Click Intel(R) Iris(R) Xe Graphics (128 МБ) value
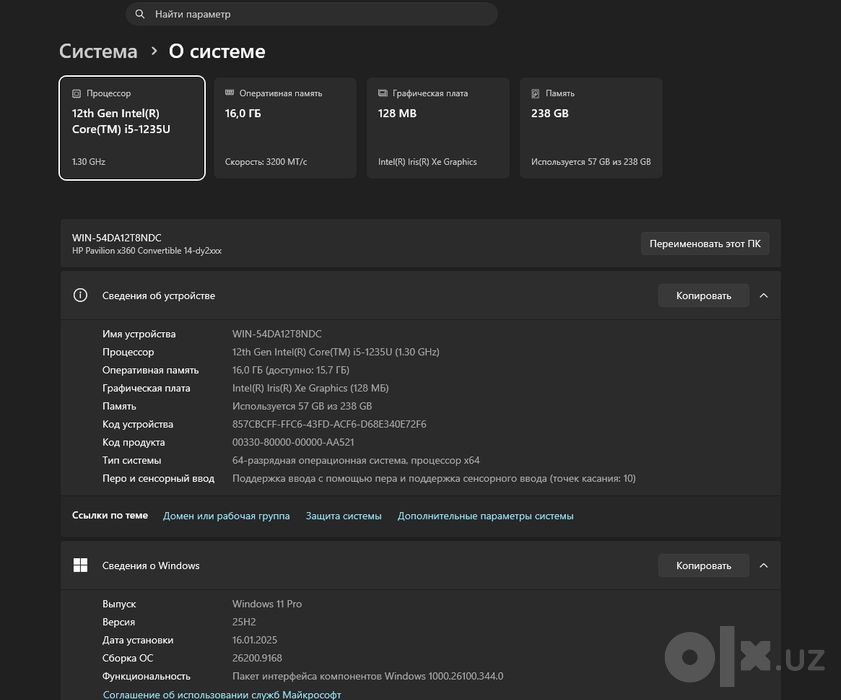This screenshot has height=700, width=841. click(x=311, y=388)
